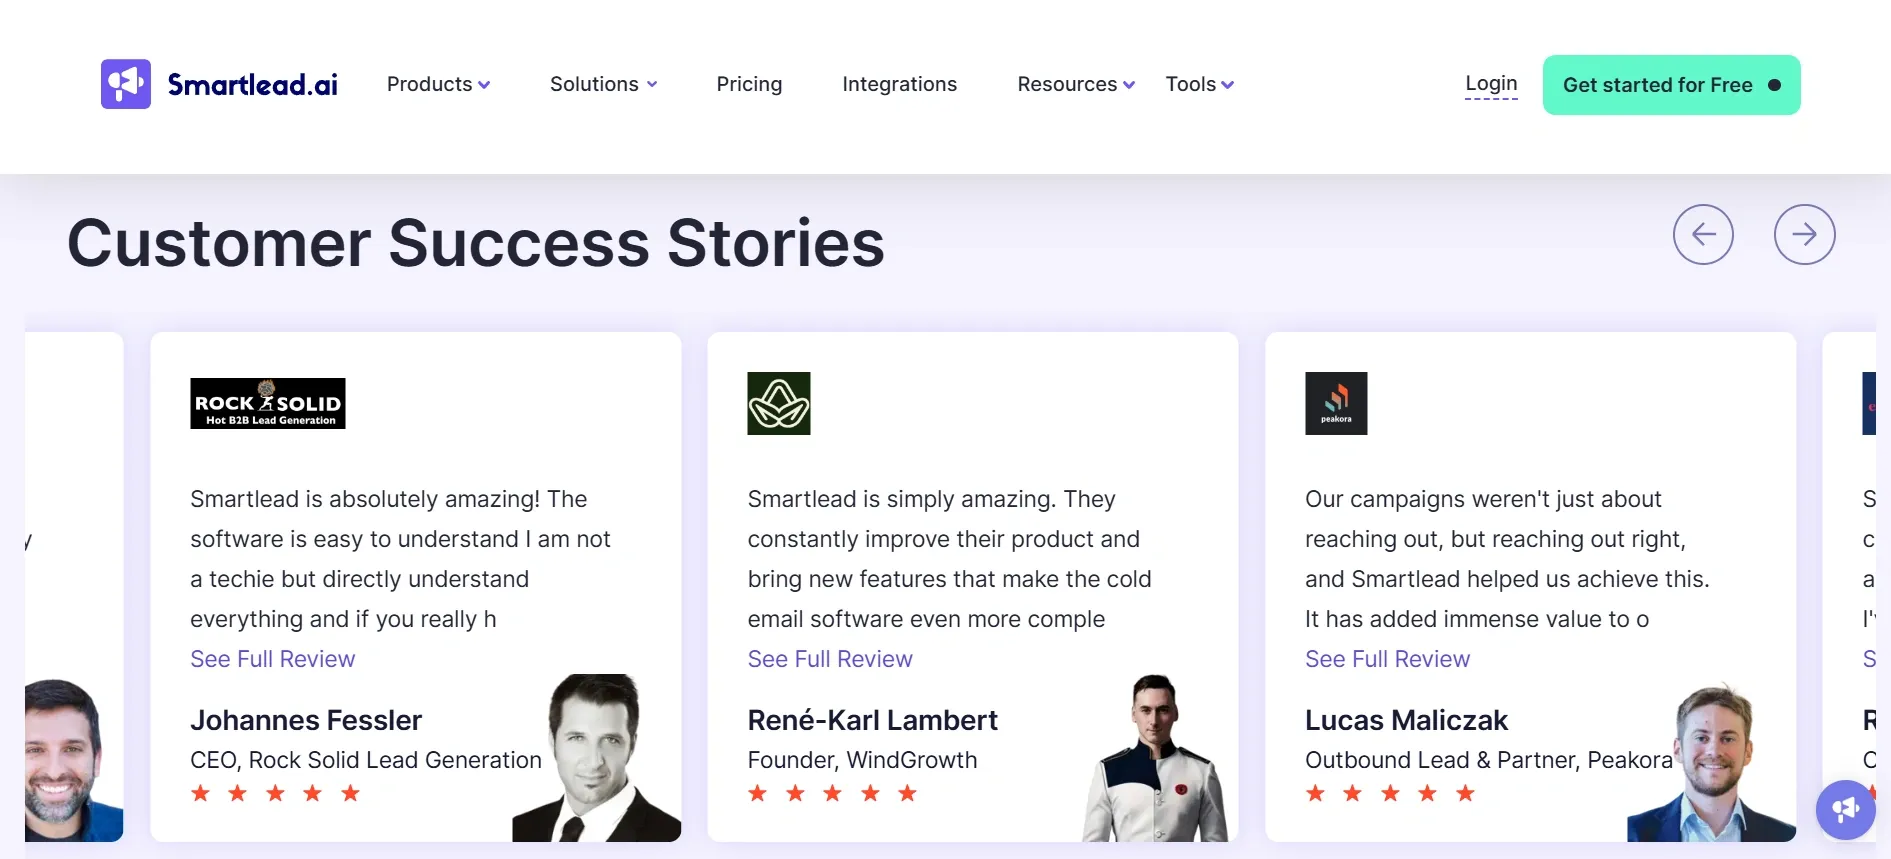Open the full review for Lucas Maliczak
The image size is (1891, 859).
[x=1387, y=659]
